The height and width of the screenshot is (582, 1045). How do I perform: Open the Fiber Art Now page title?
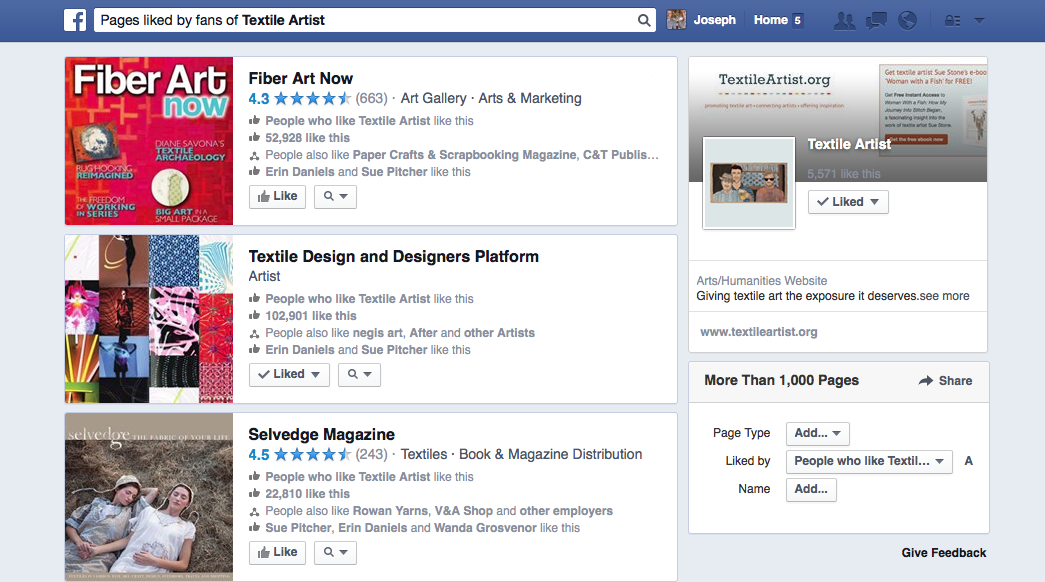301,79
